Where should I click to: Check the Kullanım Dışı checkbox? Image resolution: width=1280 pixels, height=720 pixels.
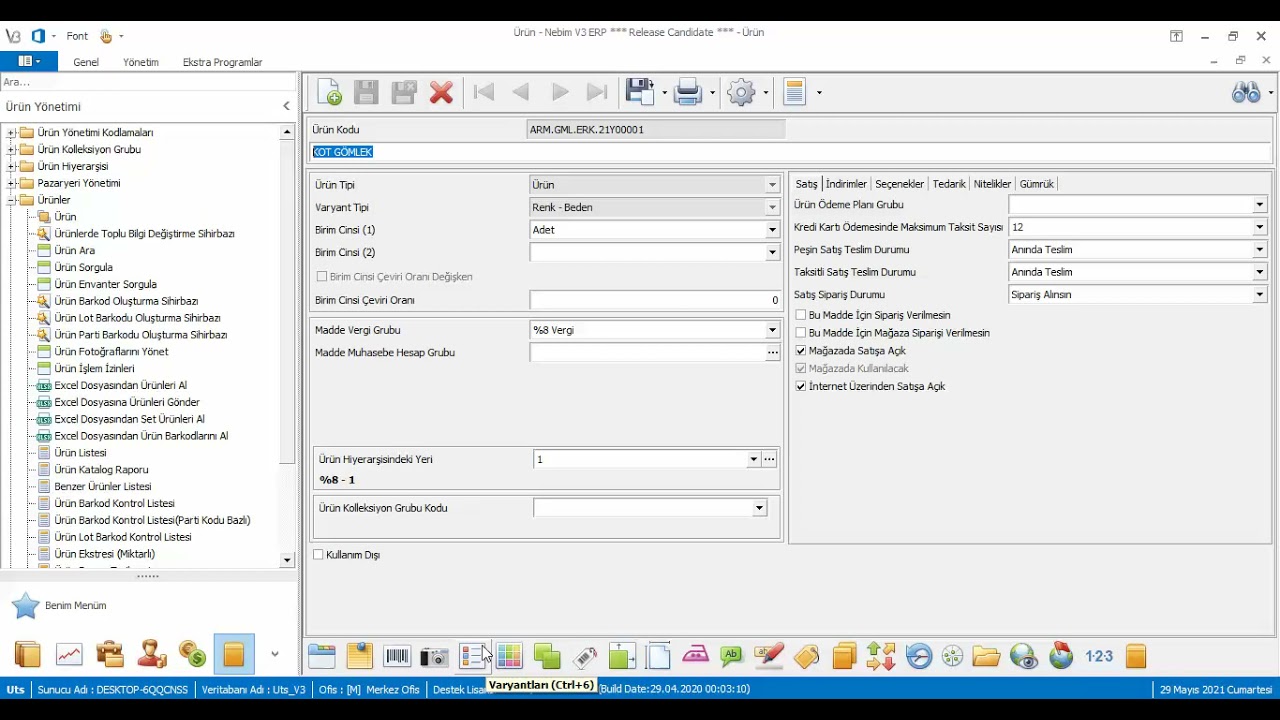[x=318, y=554]
